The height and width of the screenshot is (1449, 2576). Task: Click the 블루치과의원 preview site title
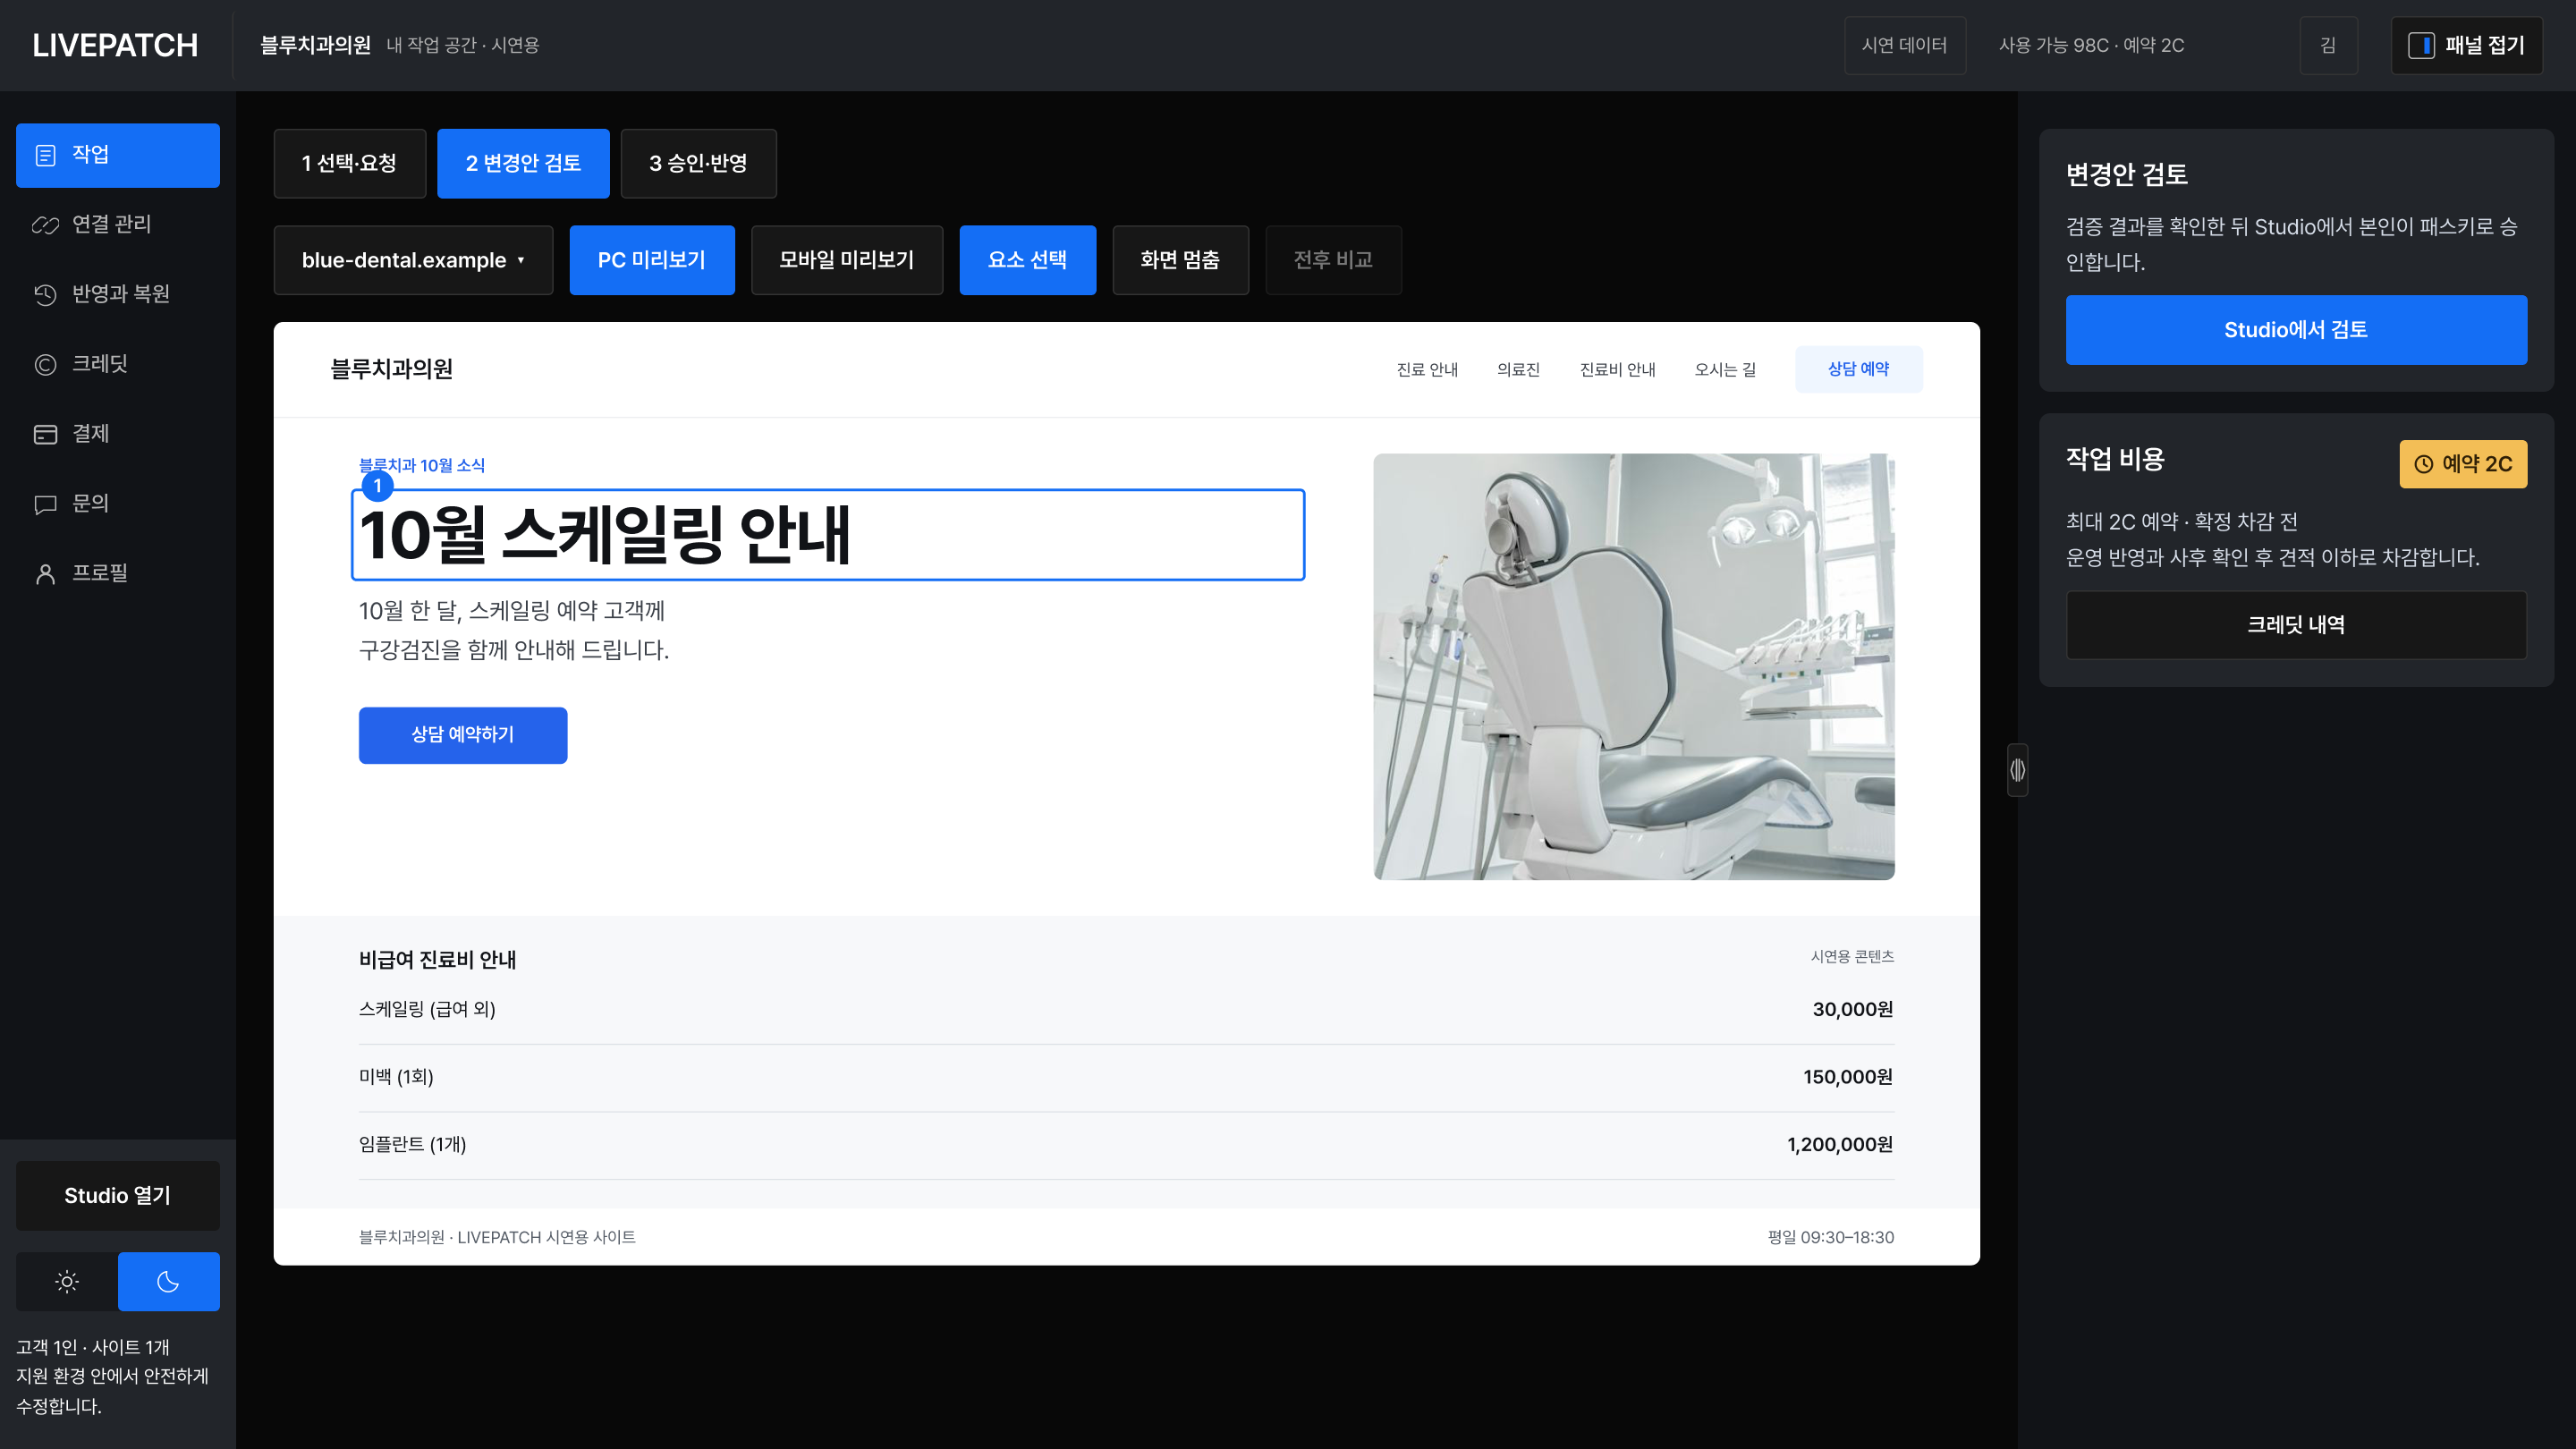point(391,369)
